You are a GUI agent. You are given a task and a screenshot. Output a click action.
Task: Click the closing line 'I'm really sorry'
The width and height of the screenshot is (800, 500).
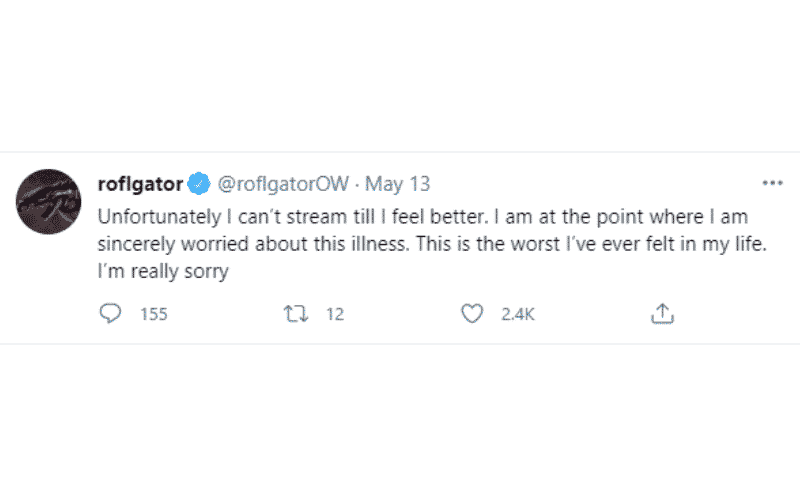(163, 271)
